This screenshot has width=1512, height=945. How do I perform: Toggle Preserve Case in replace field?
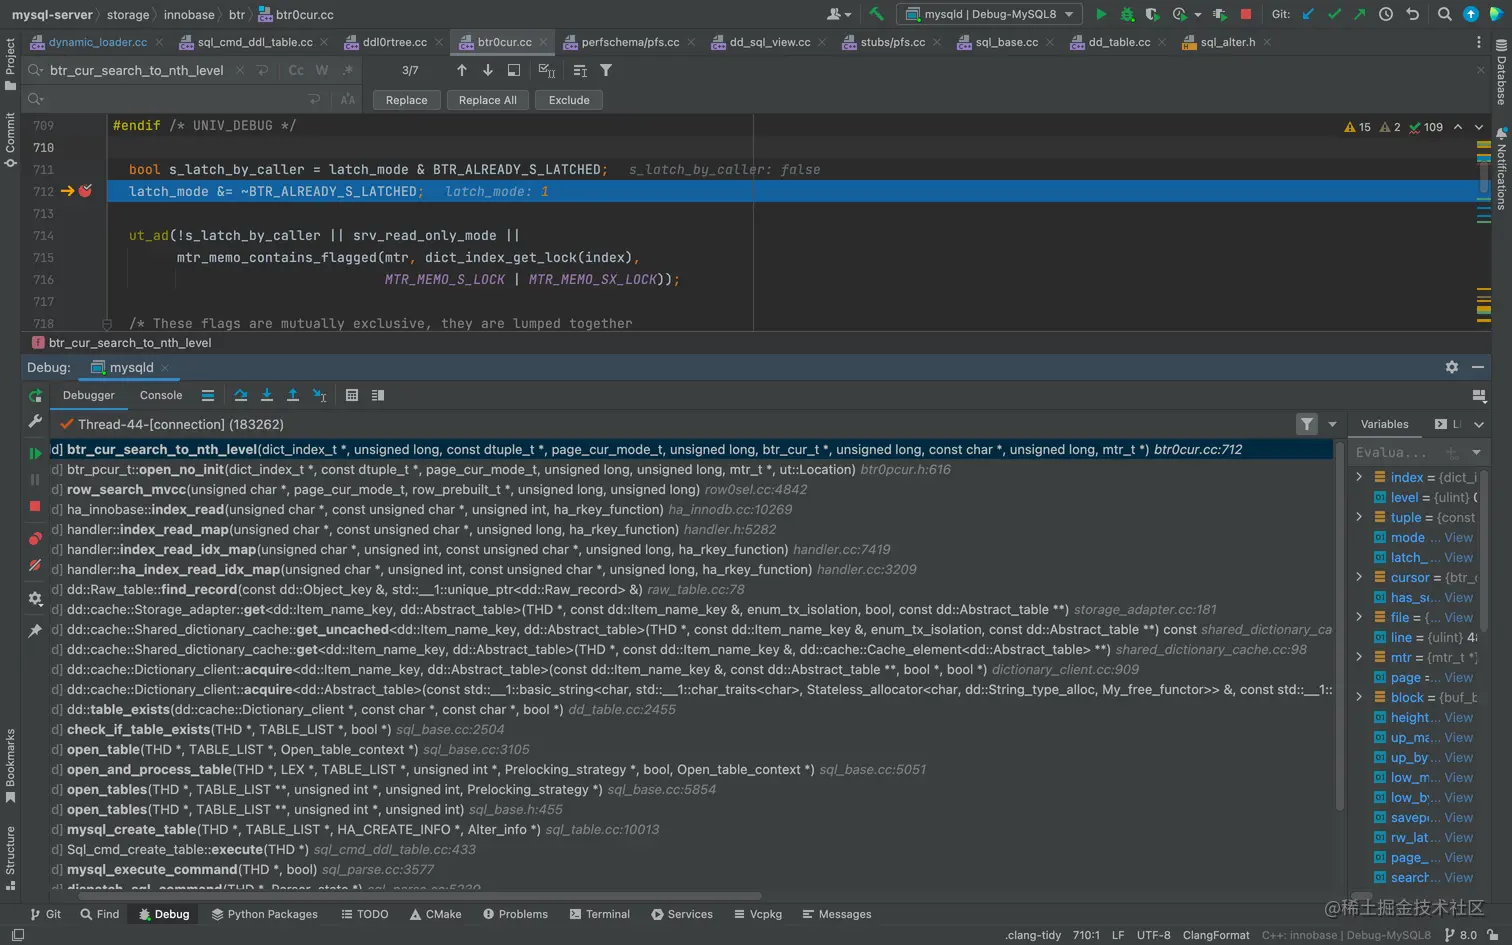coord(348,99)
